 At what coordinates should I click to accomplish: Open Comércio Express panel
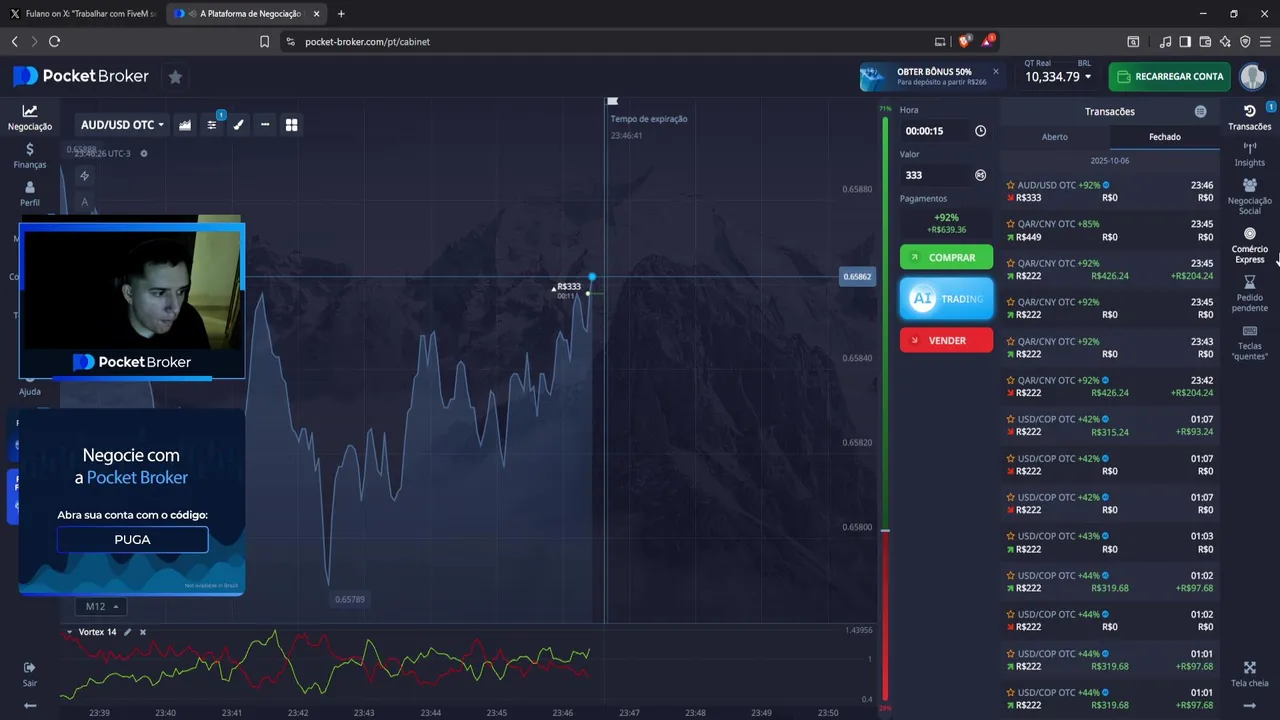pos(1250,246)
